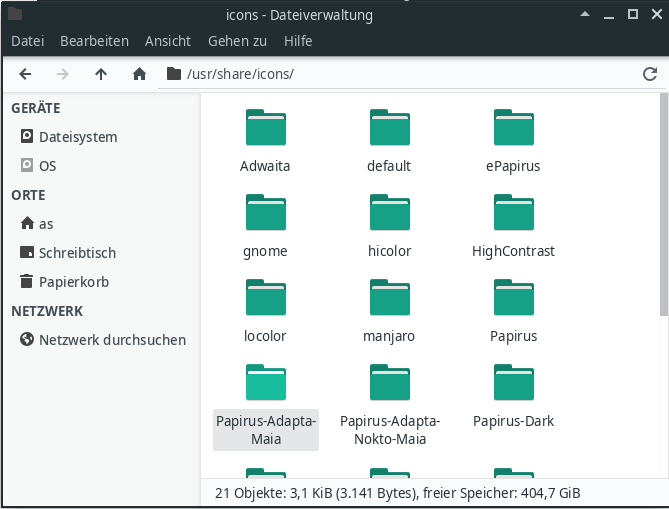This screenshot has height=509, width=669.
Task: Open Schreibtisch in the sidebar
Action: [x=102, y=253]
